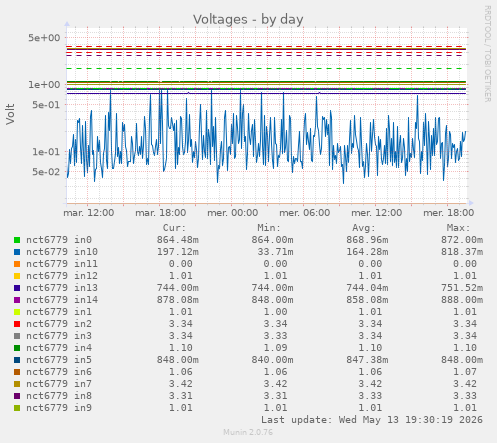
Task: Select the 'nct6779 in3' legend label
Action: pyautogui.click(x=59, y=336)
